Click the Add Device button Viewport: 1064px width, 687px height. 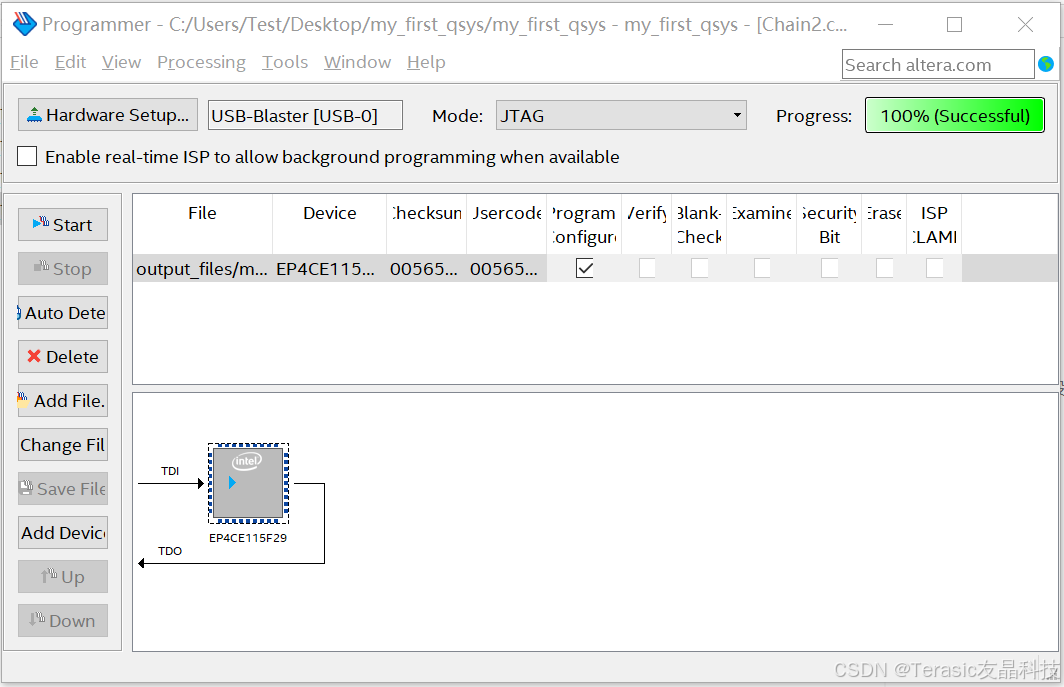pyautogui.click(x=63, y=533)
